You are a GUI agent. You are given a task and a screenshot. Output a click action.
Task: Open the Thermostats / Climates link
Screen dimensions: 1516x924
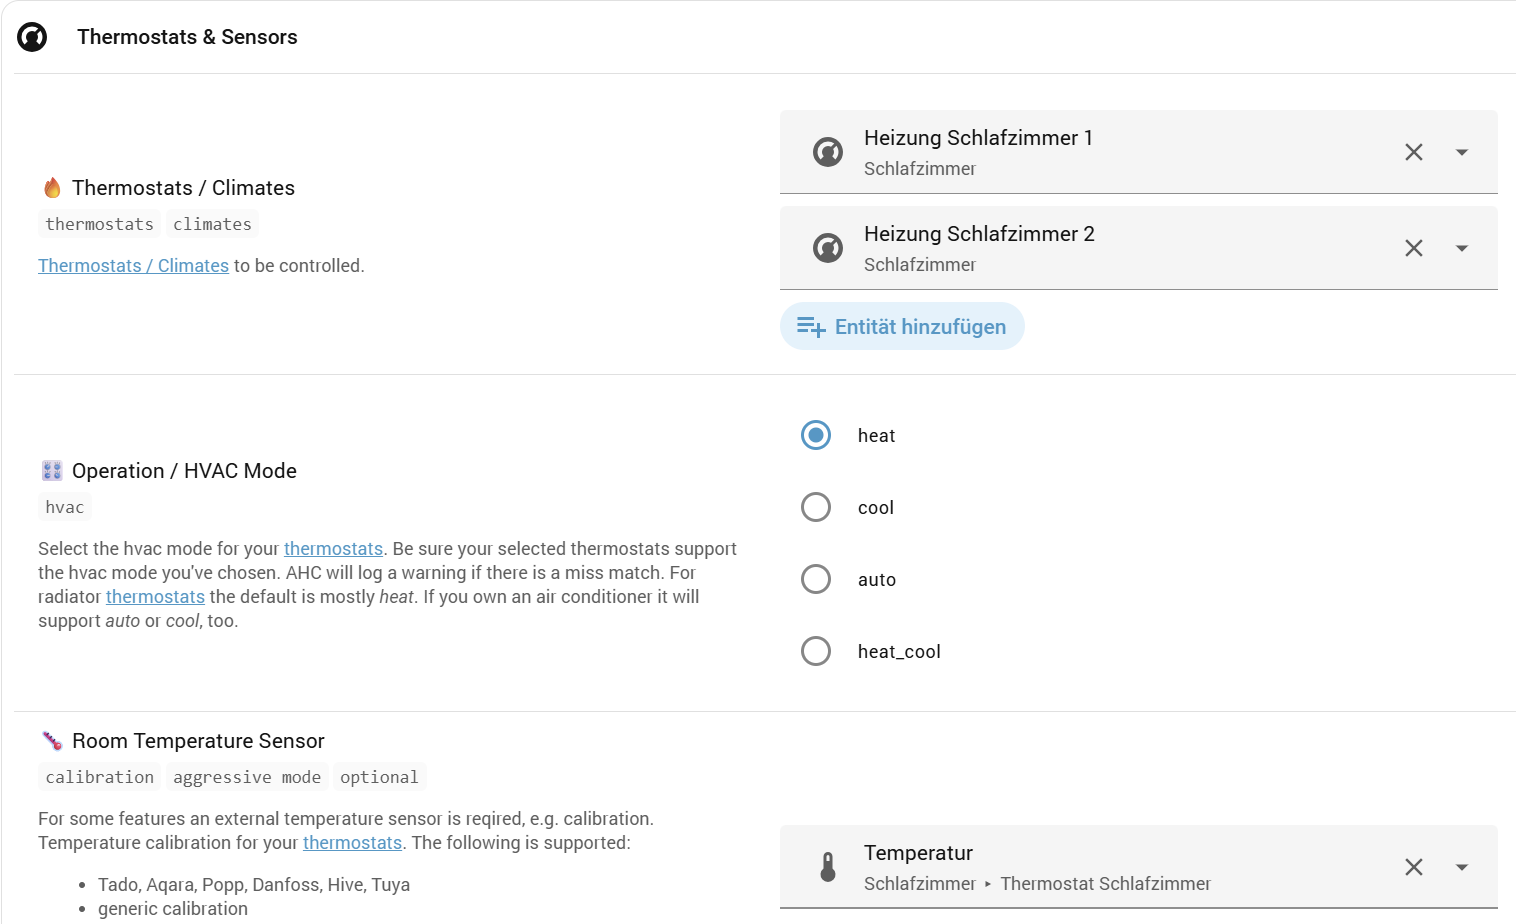click(133, 266)
